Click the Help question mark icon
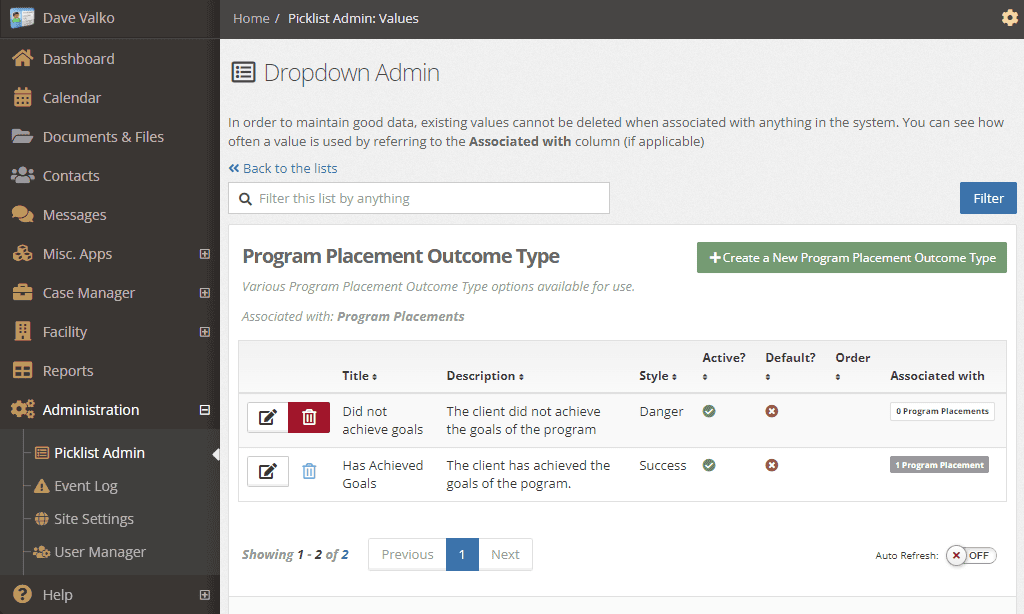 pos(22,594)
